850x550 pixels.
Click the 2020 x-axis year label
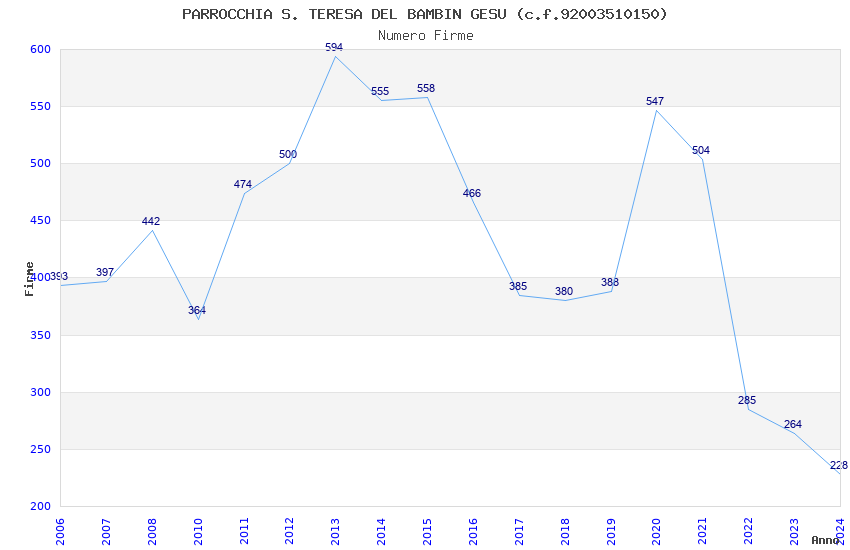[656, 531]
